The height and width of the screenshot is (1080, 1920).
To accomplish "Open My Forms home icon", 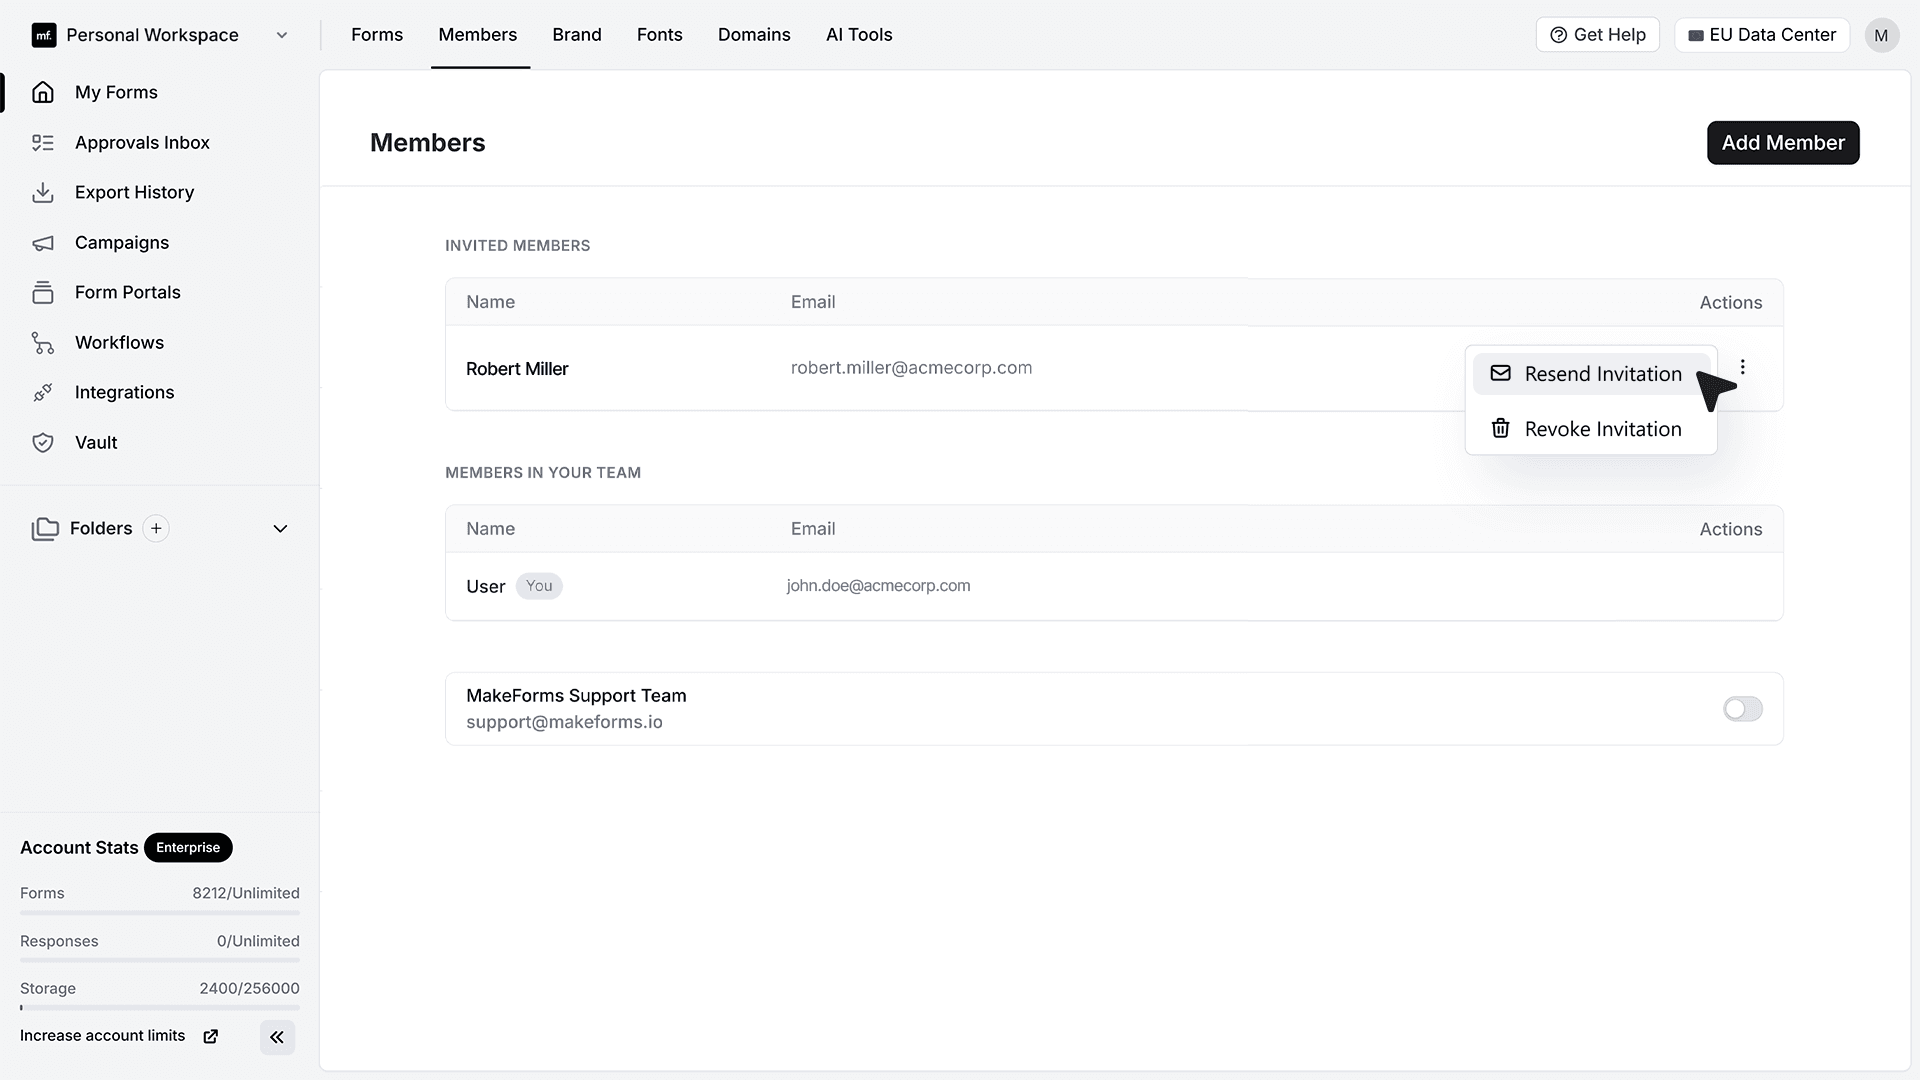I will pyautogui.click(x=43, y=92).
